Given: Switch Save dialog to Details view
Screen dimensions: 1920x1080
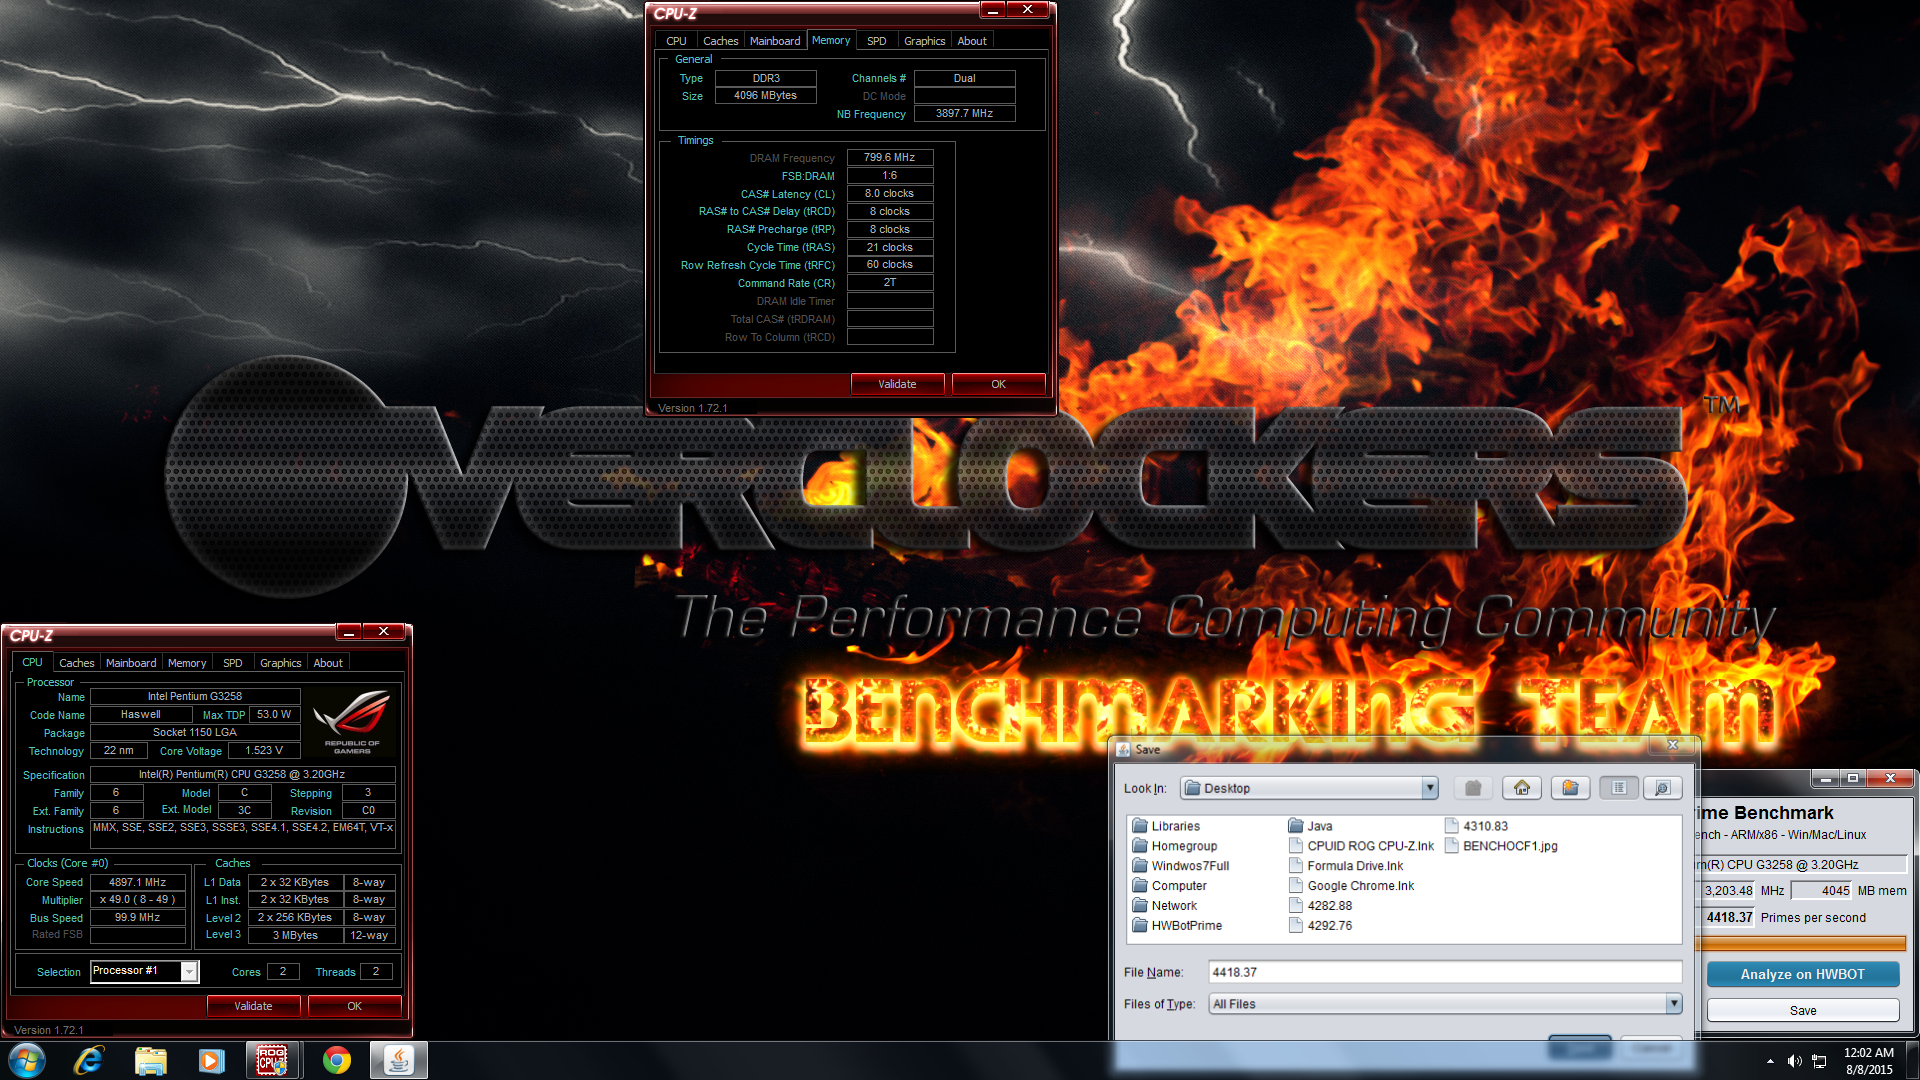Looking at the screenshot, I should click(1663, 788).
